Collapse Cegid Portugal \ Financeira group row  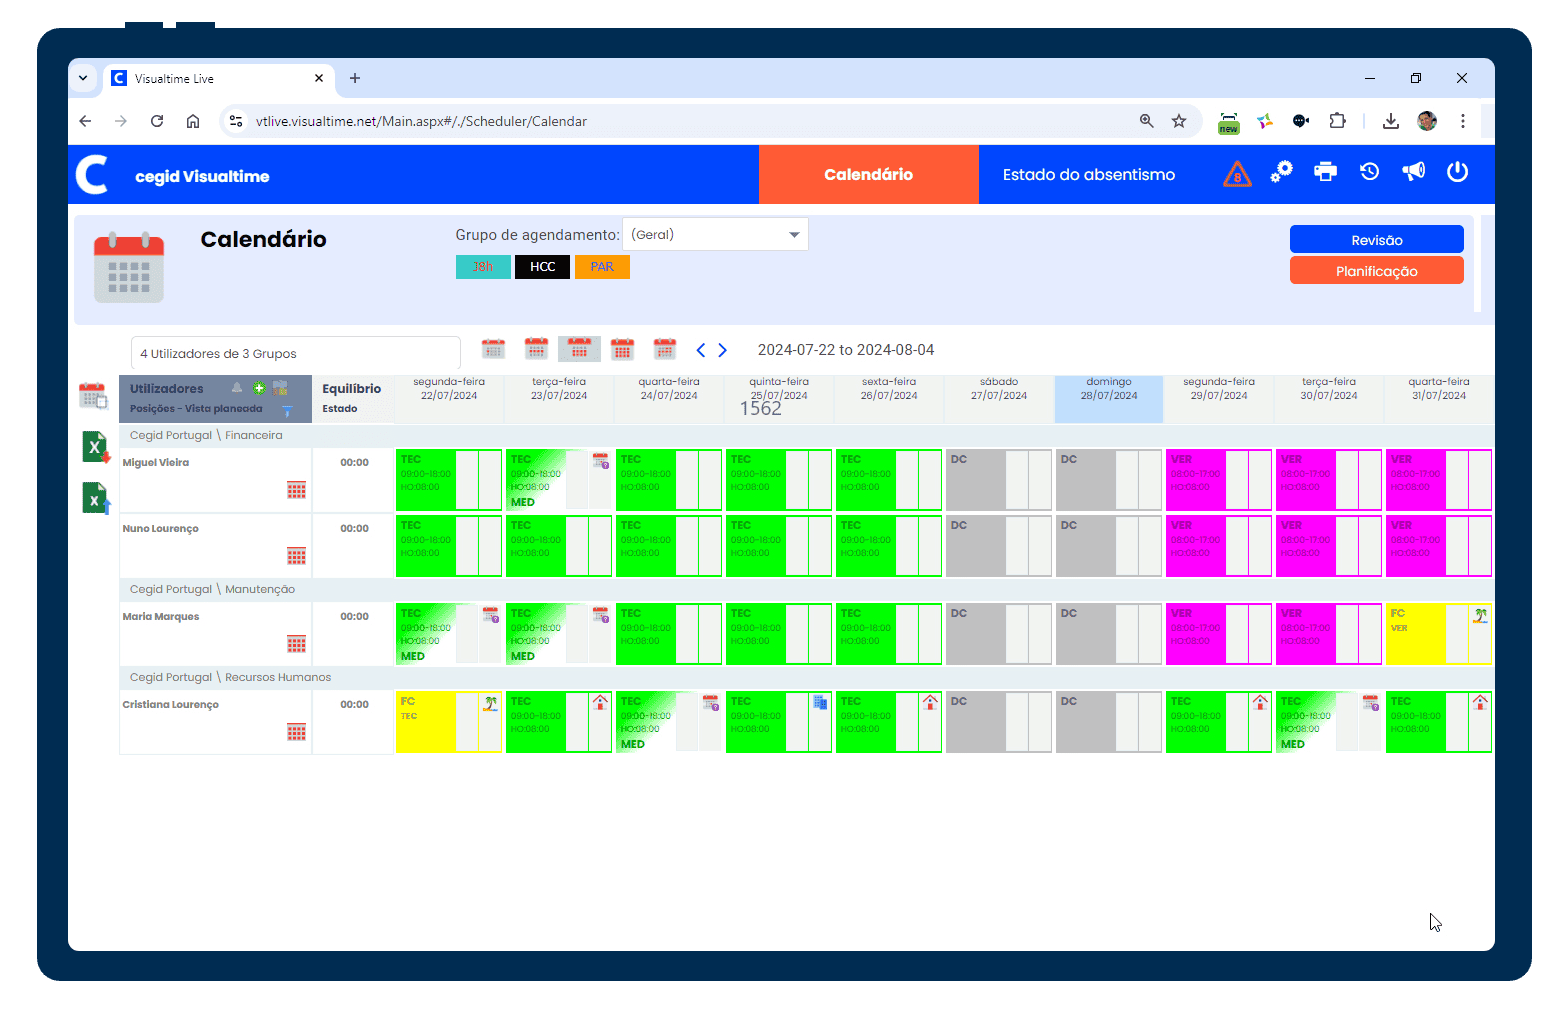[206, 435]
